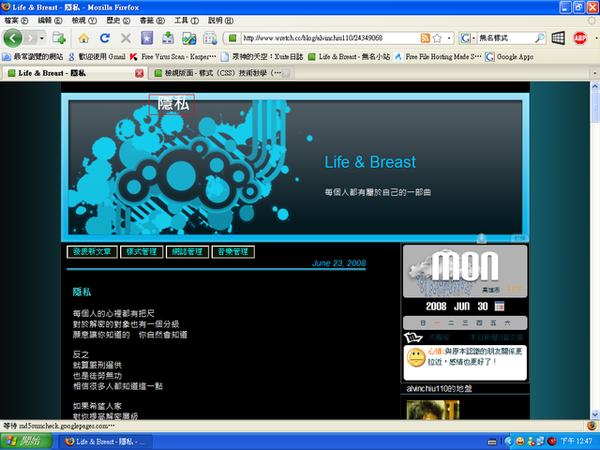Click the image-with-checkmark toolbar icon
This screenshot has height=450, width=600.
(x=189, y=38)
